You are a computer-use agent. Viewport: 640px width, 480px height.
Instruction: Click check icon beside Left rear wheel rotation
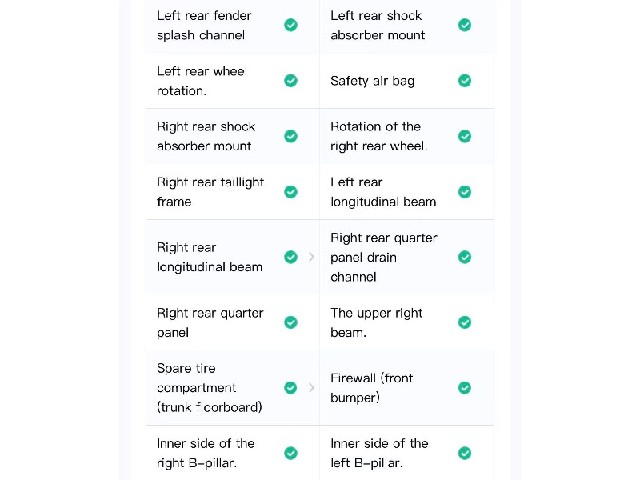click(x=291, y=80)
